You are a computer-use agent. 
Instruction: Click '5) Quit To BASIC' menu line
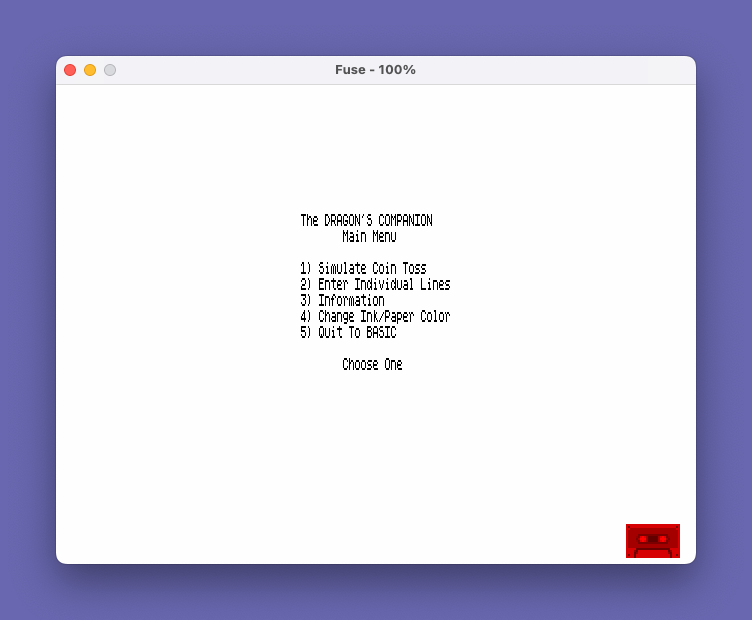(x=348, y=332)
